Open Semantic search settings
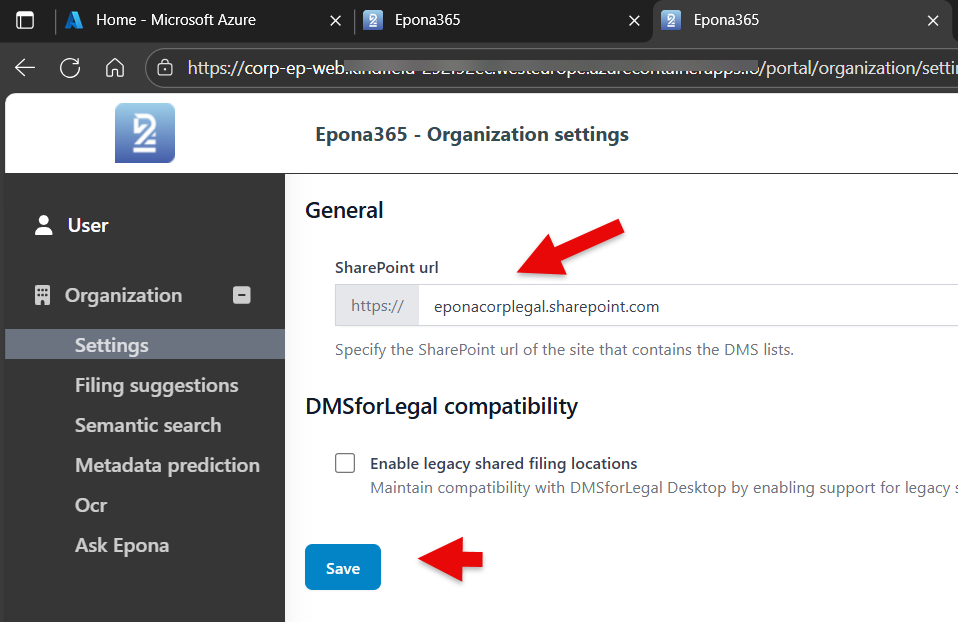The height and width of the screenshot is (622, 958). point(148,425)
